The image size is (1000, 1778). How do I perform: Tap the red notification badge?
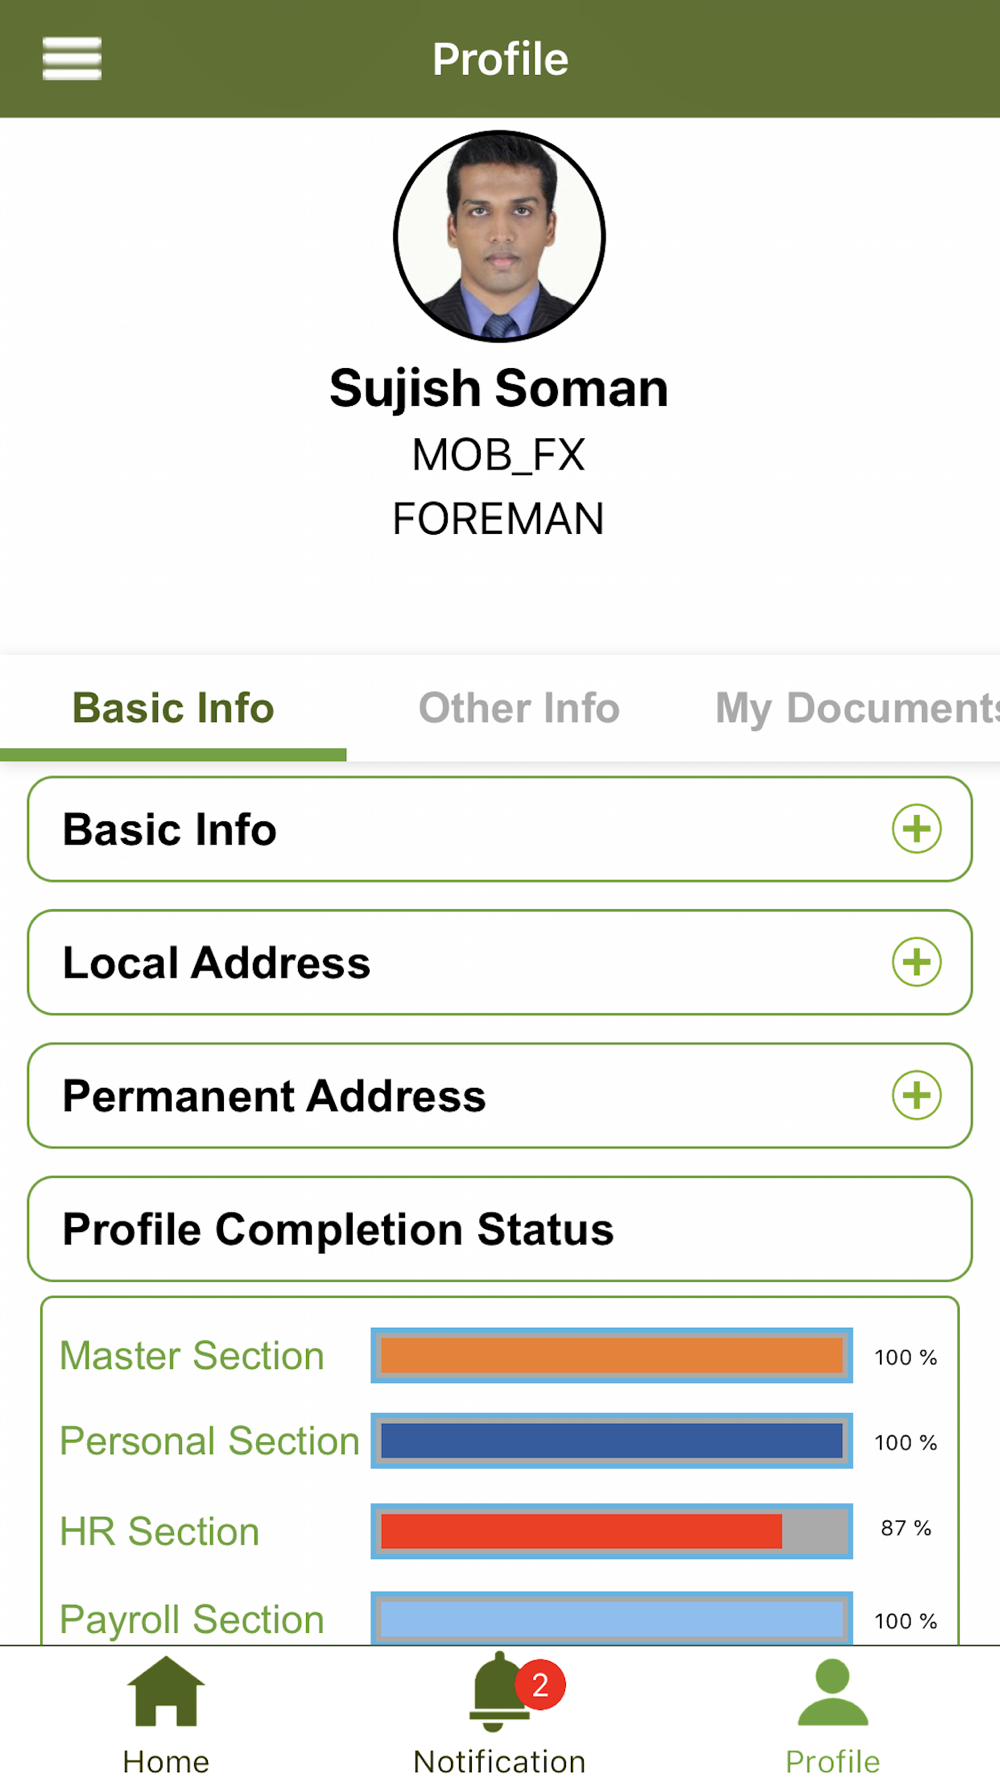pyautogui.click(x=541, y=1685)
